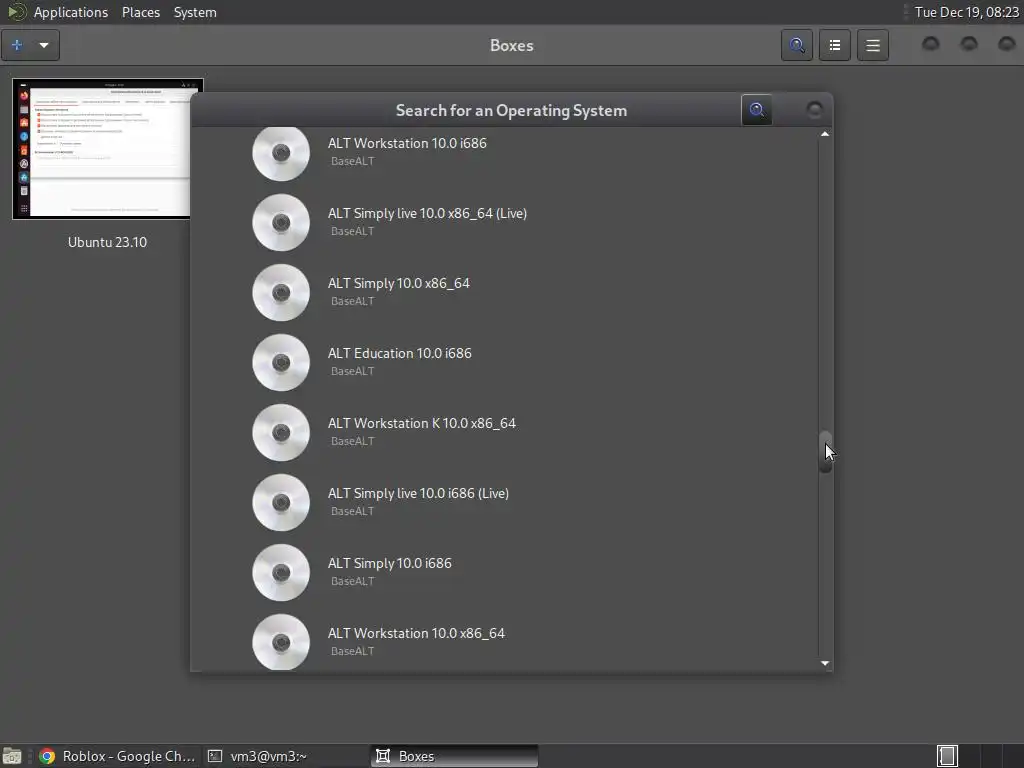1024x768 pixels.
Task: Click BaseALT under ALT Workstation K 10.0
Action: [353, 441]
